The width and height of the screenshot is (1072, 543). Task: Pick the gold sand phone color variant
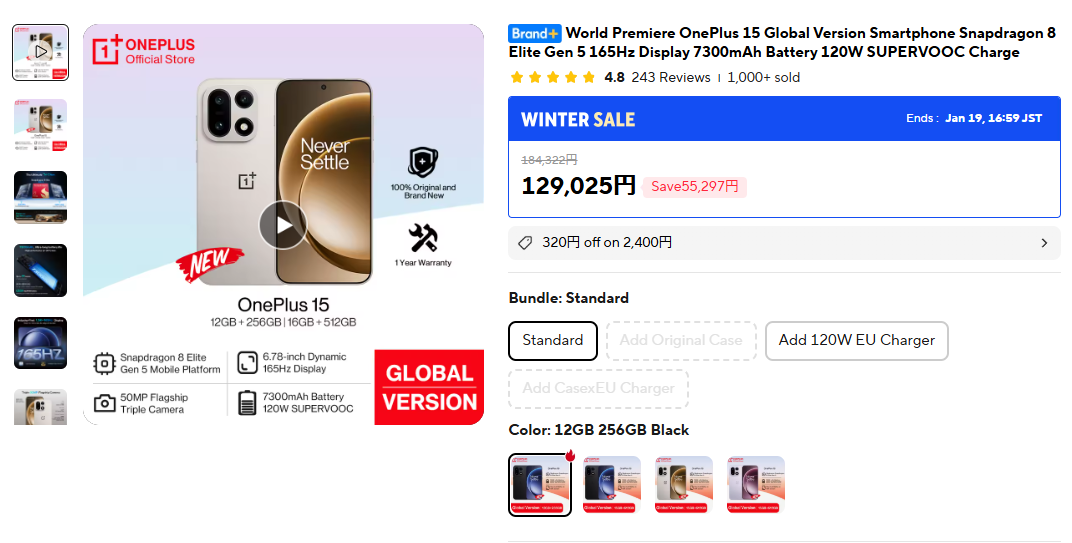(684, 485)
